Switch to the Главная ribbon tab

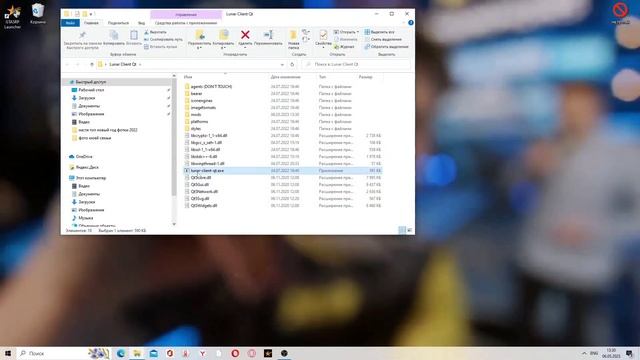[91, 23]
